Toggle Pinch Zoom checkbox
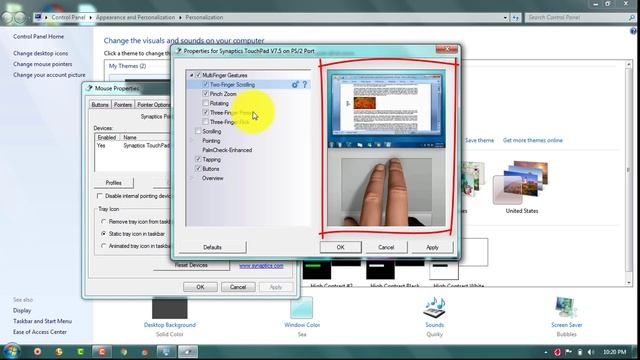This screenshot has height=360, width=640. point(206,94)
